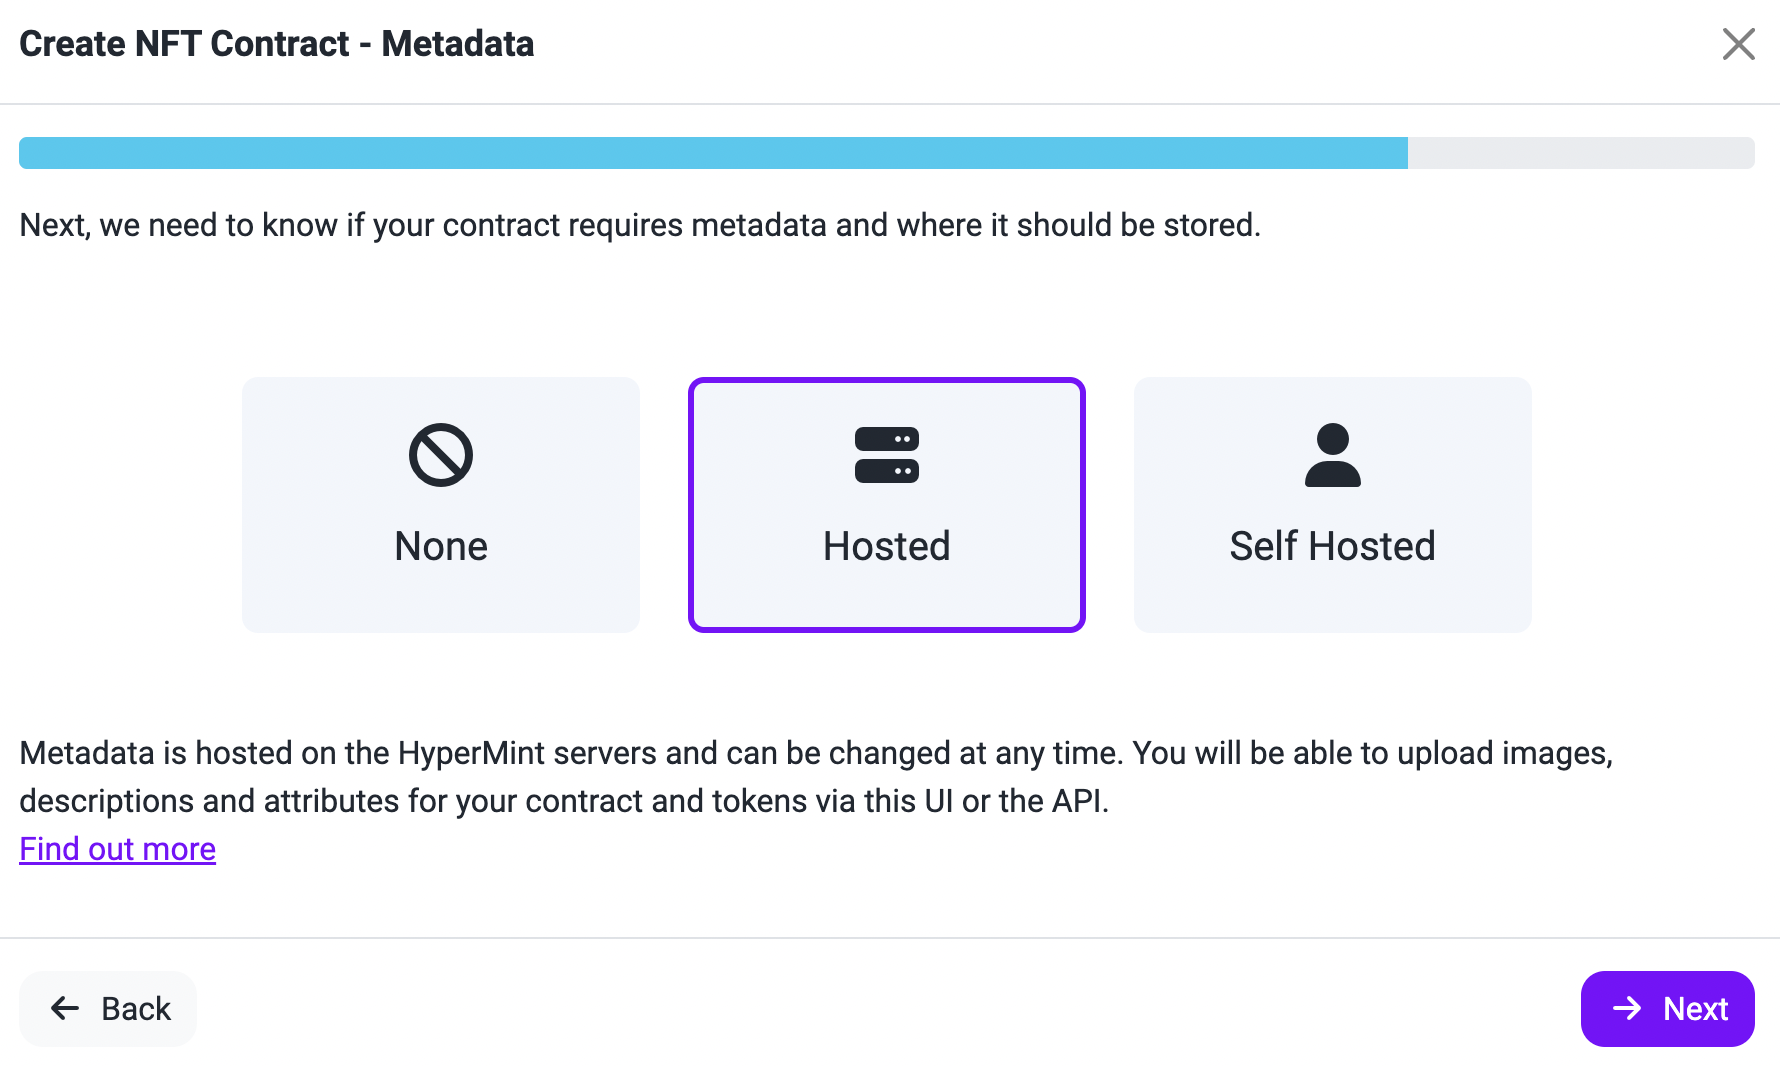
Task: Click the "Self Hosted" label text
Action: tap(1333, 547)
